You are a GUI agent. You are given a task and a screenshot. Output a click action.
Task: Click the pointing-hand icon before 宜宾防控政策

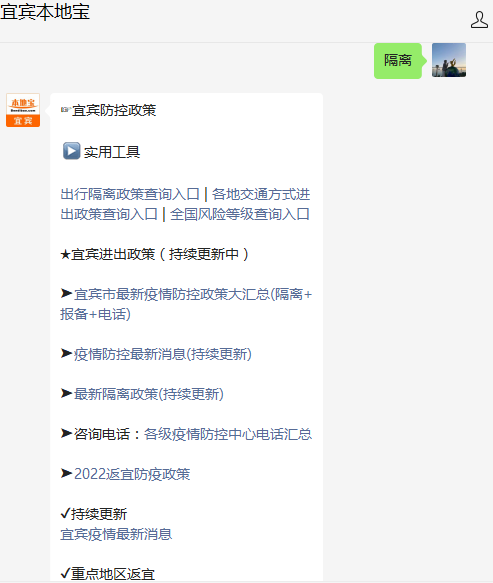[x=66, y=110]
